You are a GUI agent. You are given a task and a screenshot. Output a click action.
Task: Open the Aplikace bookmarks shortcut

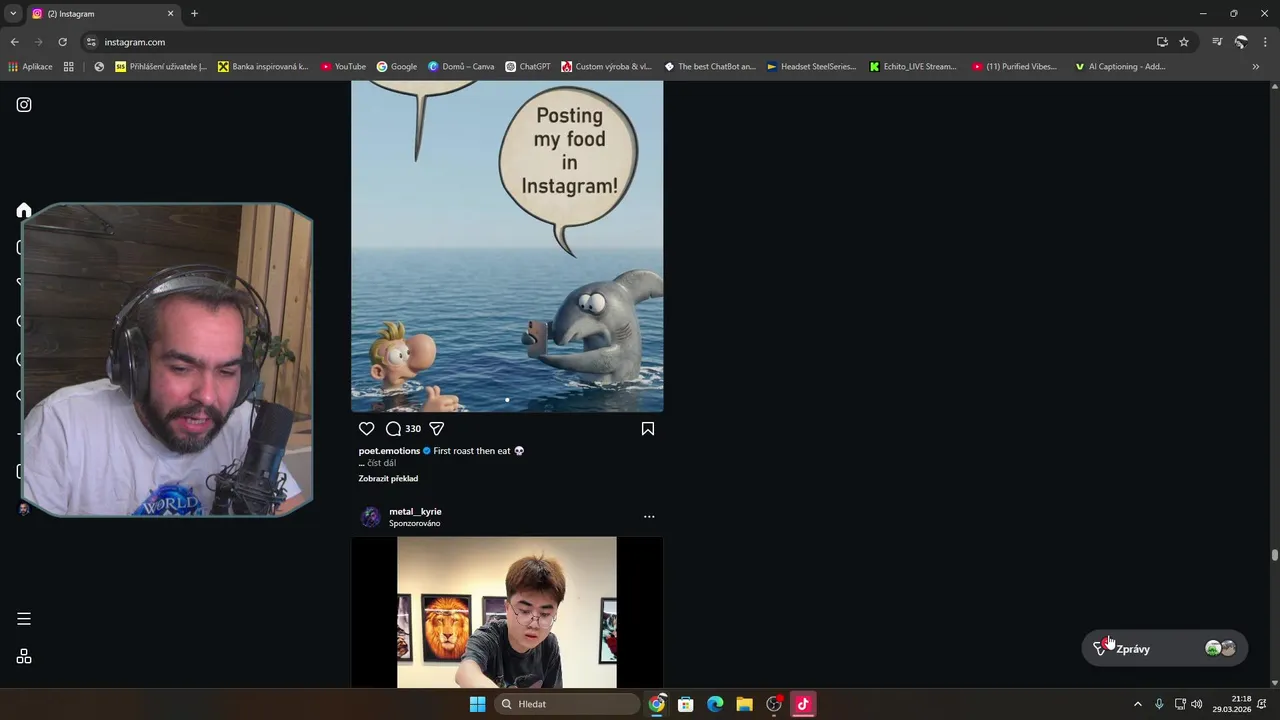30,67
